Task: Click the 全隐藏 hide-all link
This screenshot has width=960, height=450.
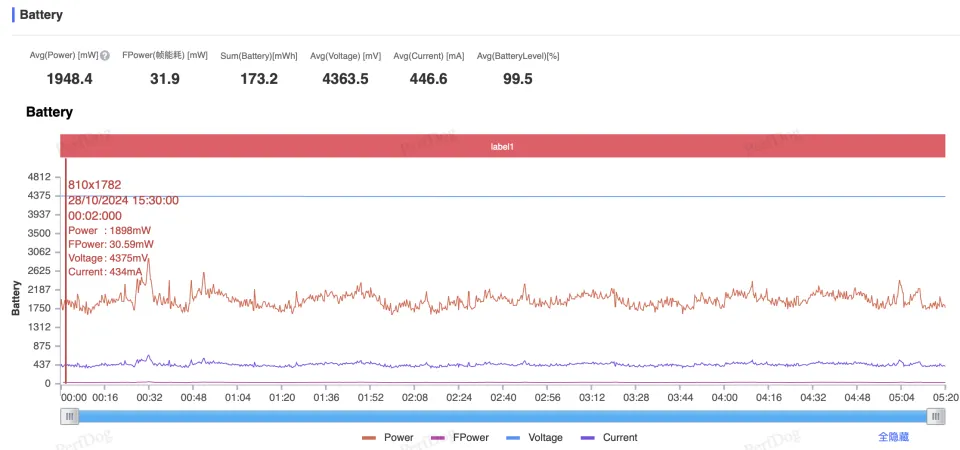Action: [893, 437]
